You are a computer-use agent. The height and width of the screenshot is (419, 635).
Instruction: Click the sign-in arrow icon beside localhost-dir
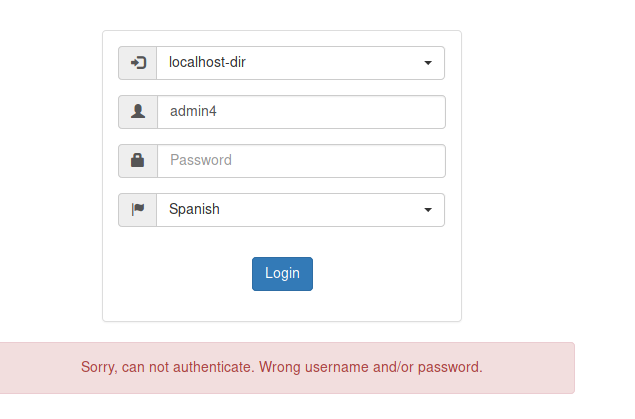pos(138,63)
